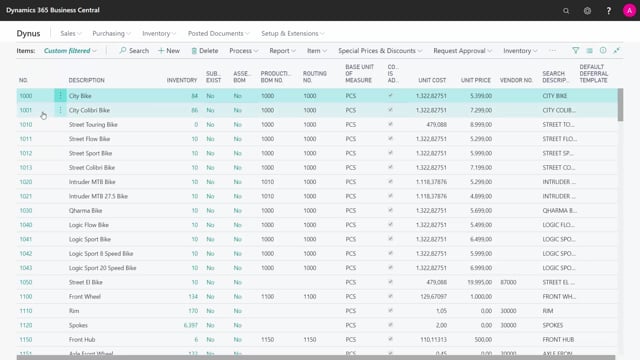Toggle cost adjusted checkbox for City Colibri Bike
The width and height of the screenshot is (640, 360).
(x=391, y=110)
